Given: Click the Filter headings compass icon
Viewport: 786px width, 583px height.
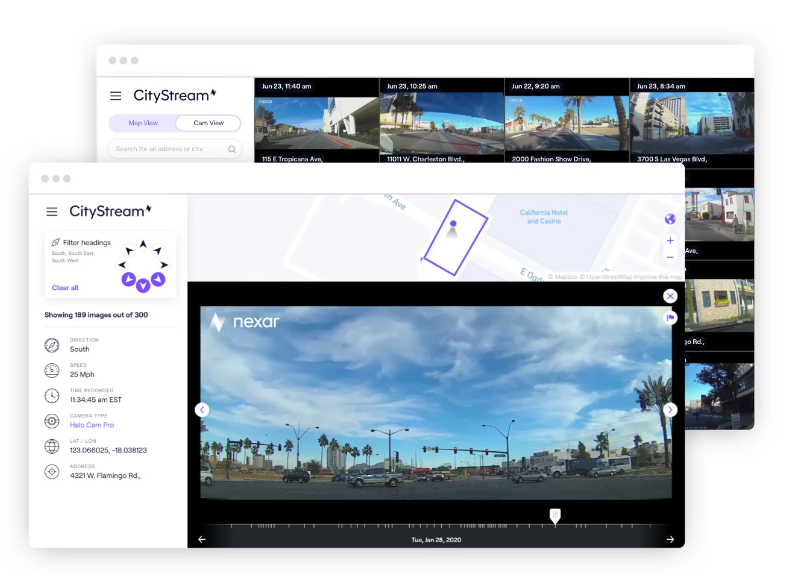Looking at the screenshot, I should pos(56,242).
